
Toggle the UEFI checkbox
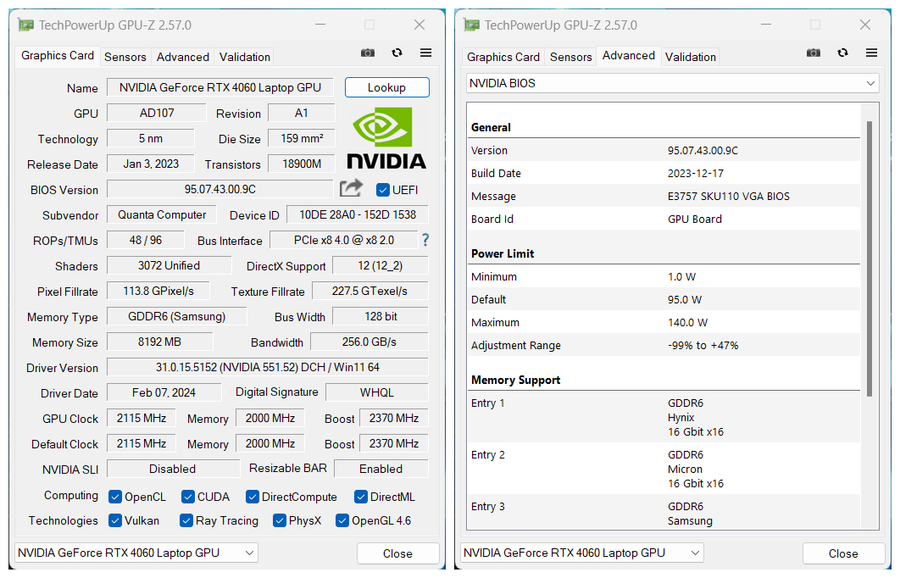click(383, 190)
